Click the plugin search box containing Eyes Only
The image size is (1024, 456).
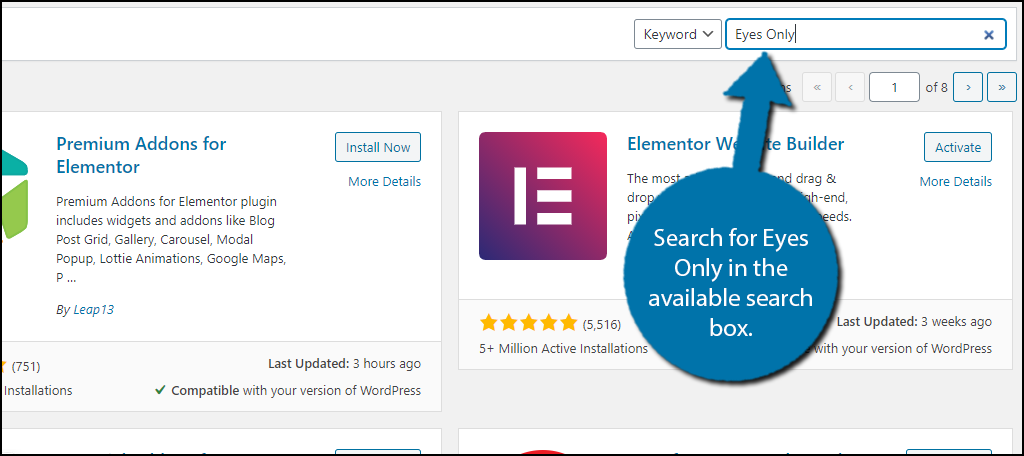coord(866,34)
